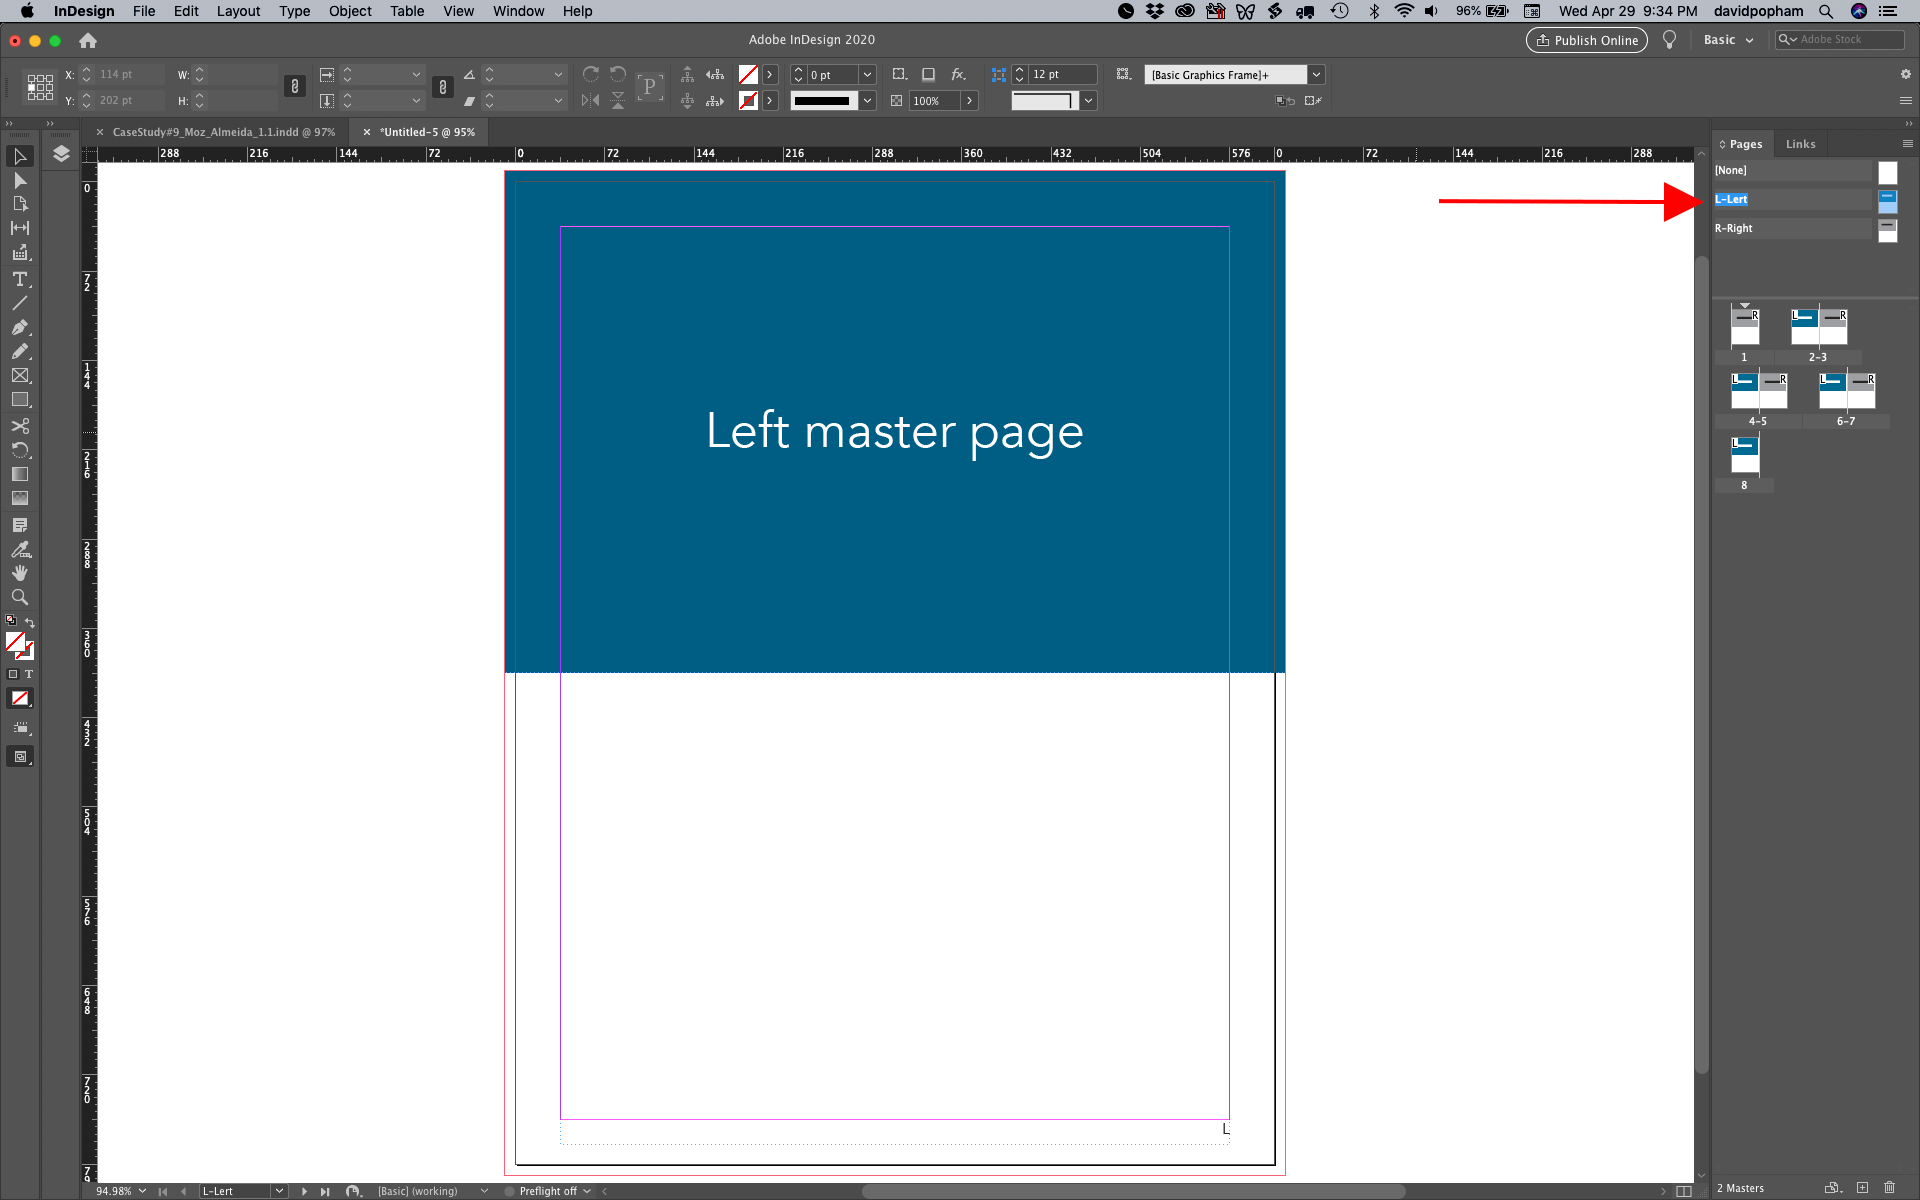The width and height of the screenshot is (1920, 1200).
Task: Select the Type tool
Action: [20, 280]
